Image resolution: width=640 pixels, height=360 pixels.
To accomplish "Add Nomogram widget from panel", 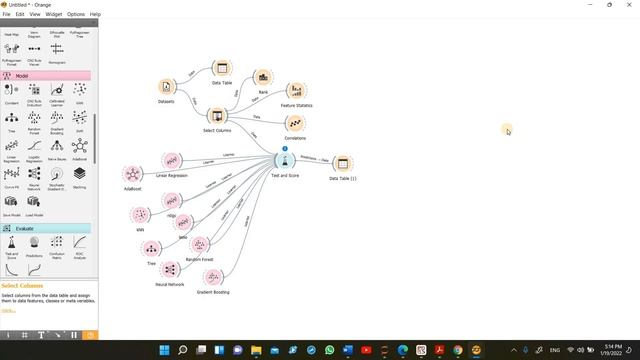I will click(57, 53).
